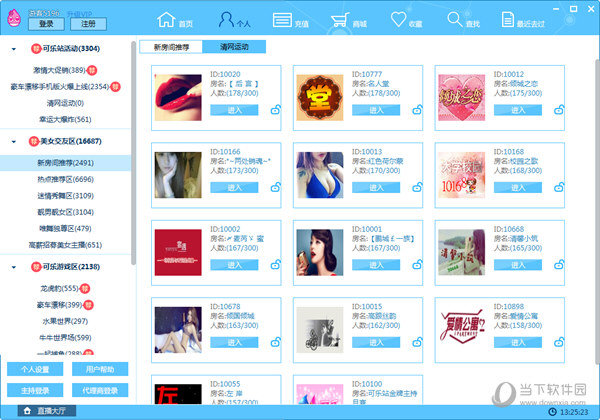Open the 商城 shopping cart icon
The width and height of the screenshot is (600, 420).
click(x=340, y=20)
